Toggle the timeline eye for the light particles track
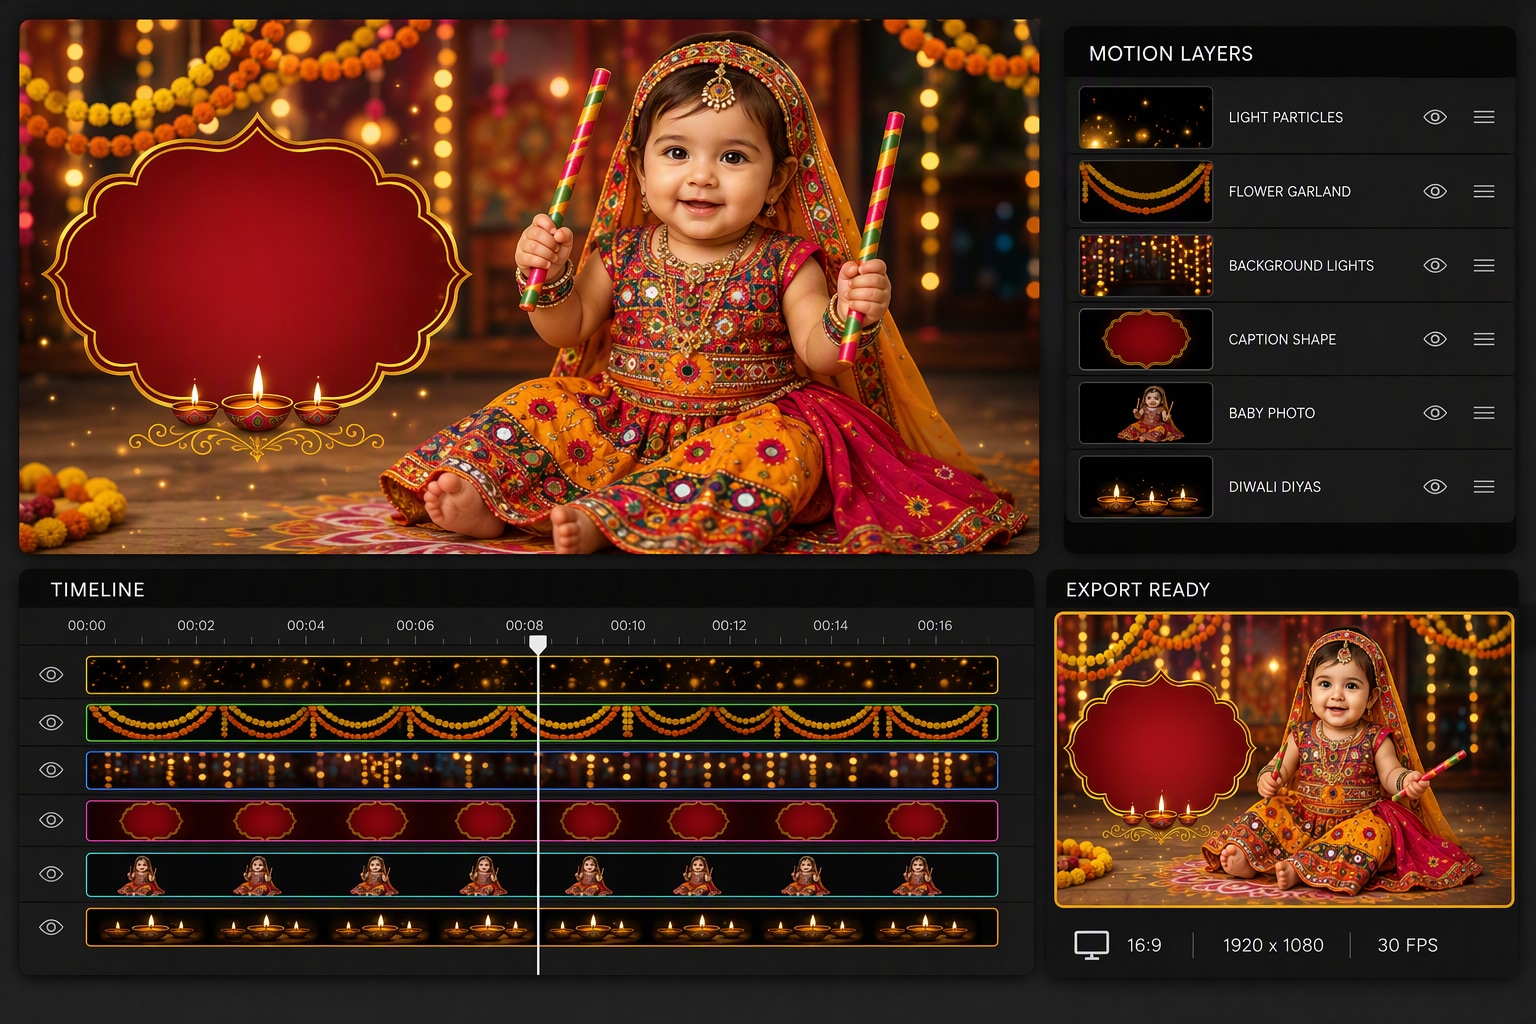This screenshot has height=1024, width=1536. (51, 675)
